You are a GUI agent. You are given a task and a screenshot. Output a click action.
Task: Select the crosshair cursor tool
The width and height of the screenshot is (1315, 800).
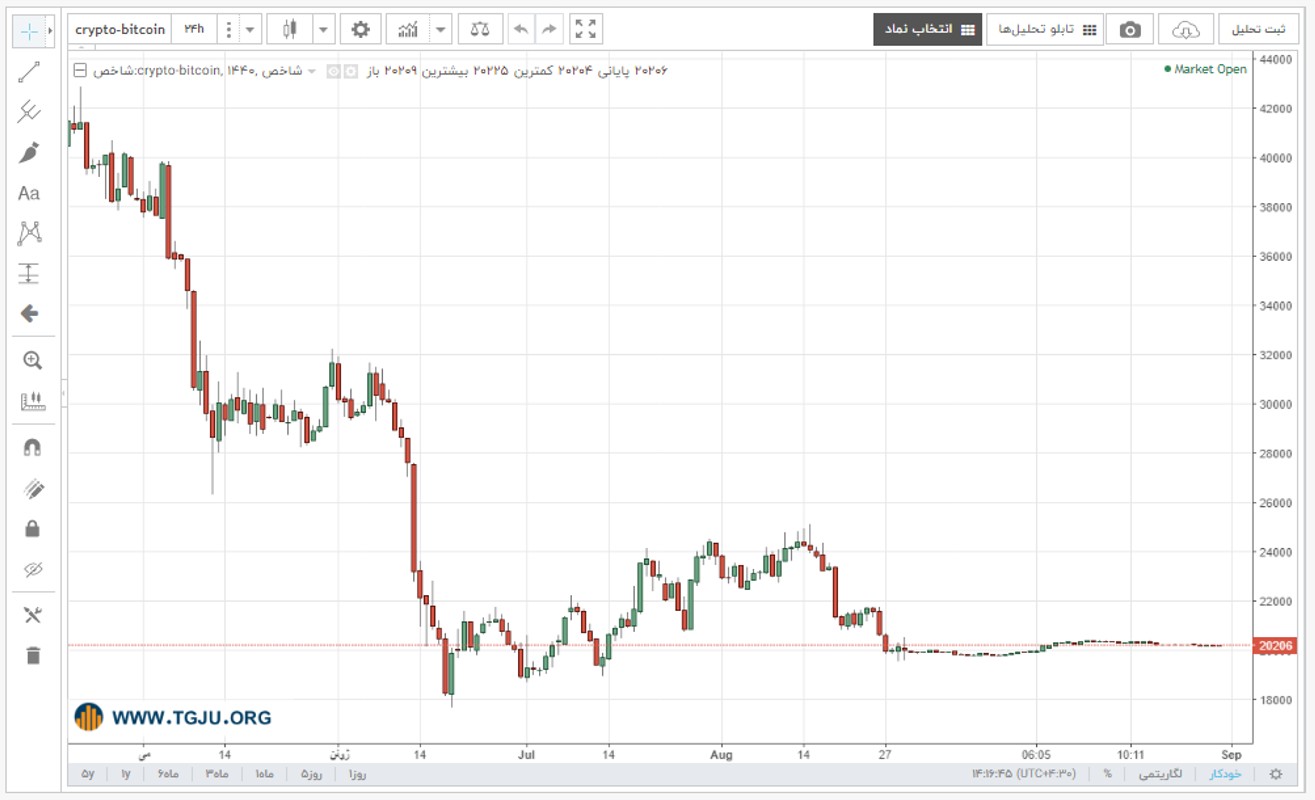(x=29, y=31)
